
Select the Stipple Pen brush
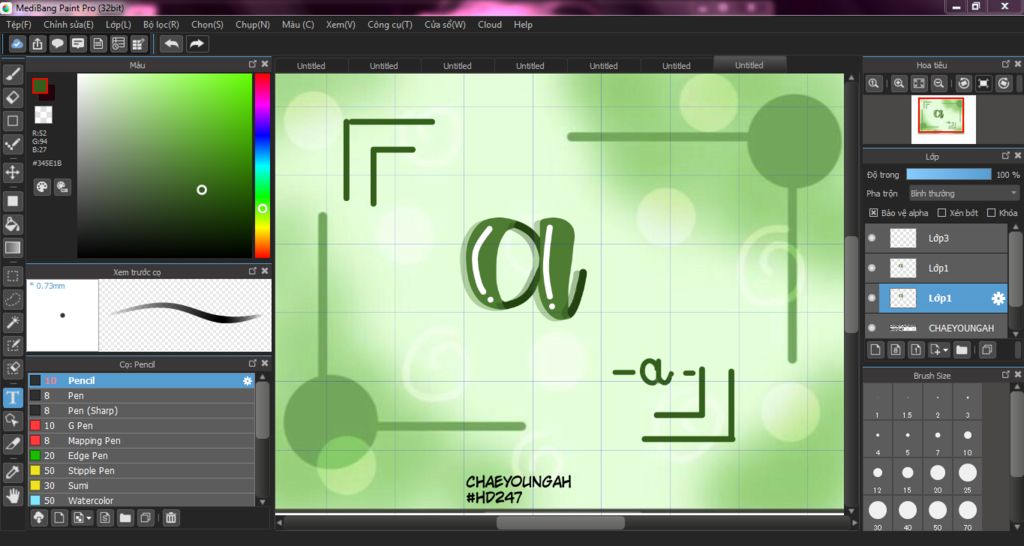pyautogui.click(x=141, y=471)
